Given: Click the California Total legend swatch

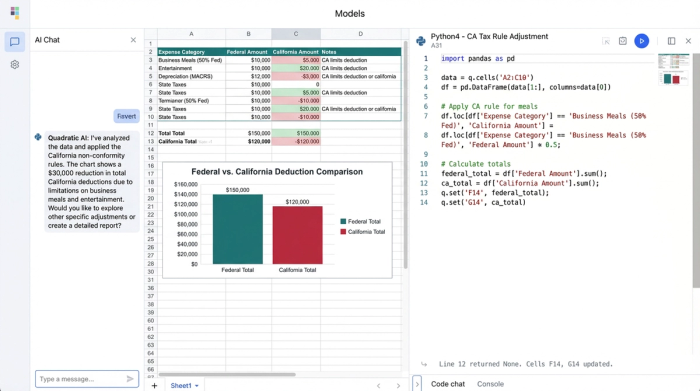Looking at the screenshot, I should (x=343, y=232).
